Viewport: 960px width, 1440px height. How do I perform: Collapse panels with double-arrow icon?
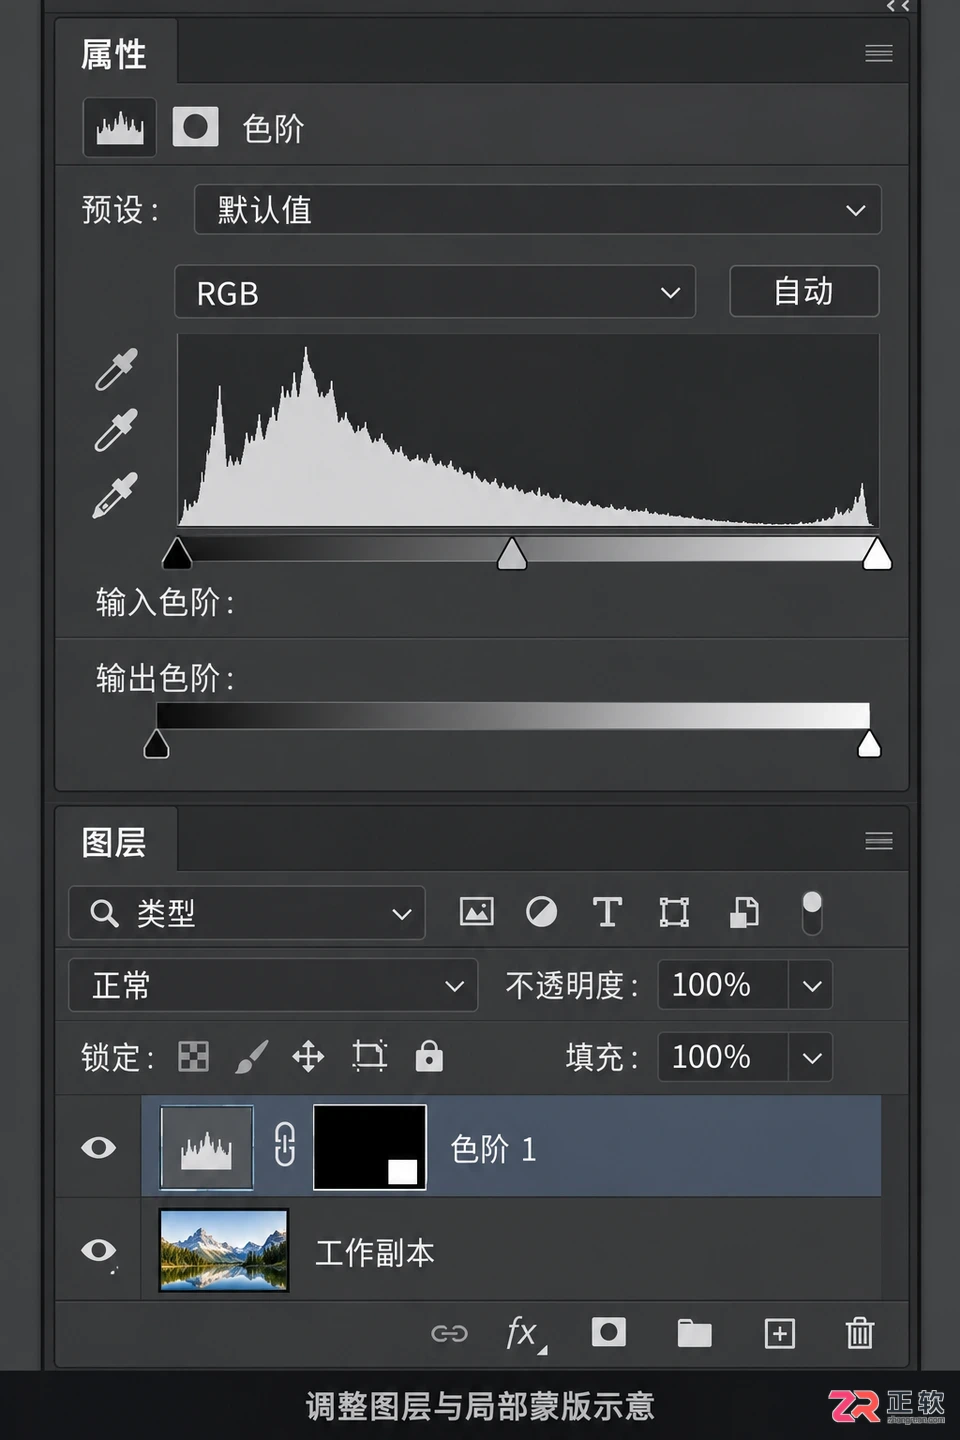tap(897, 6)
